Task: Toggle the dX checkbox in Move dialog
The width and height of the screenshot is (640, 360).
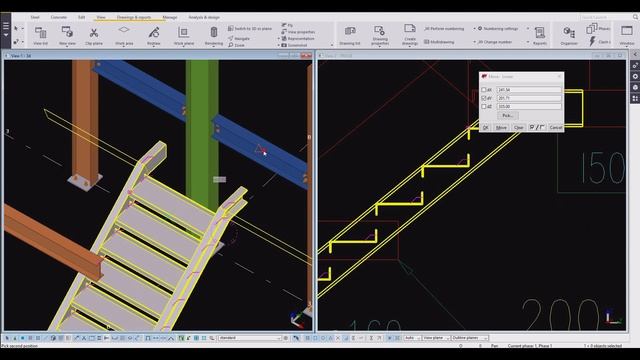Action: (x=484, y=90)
